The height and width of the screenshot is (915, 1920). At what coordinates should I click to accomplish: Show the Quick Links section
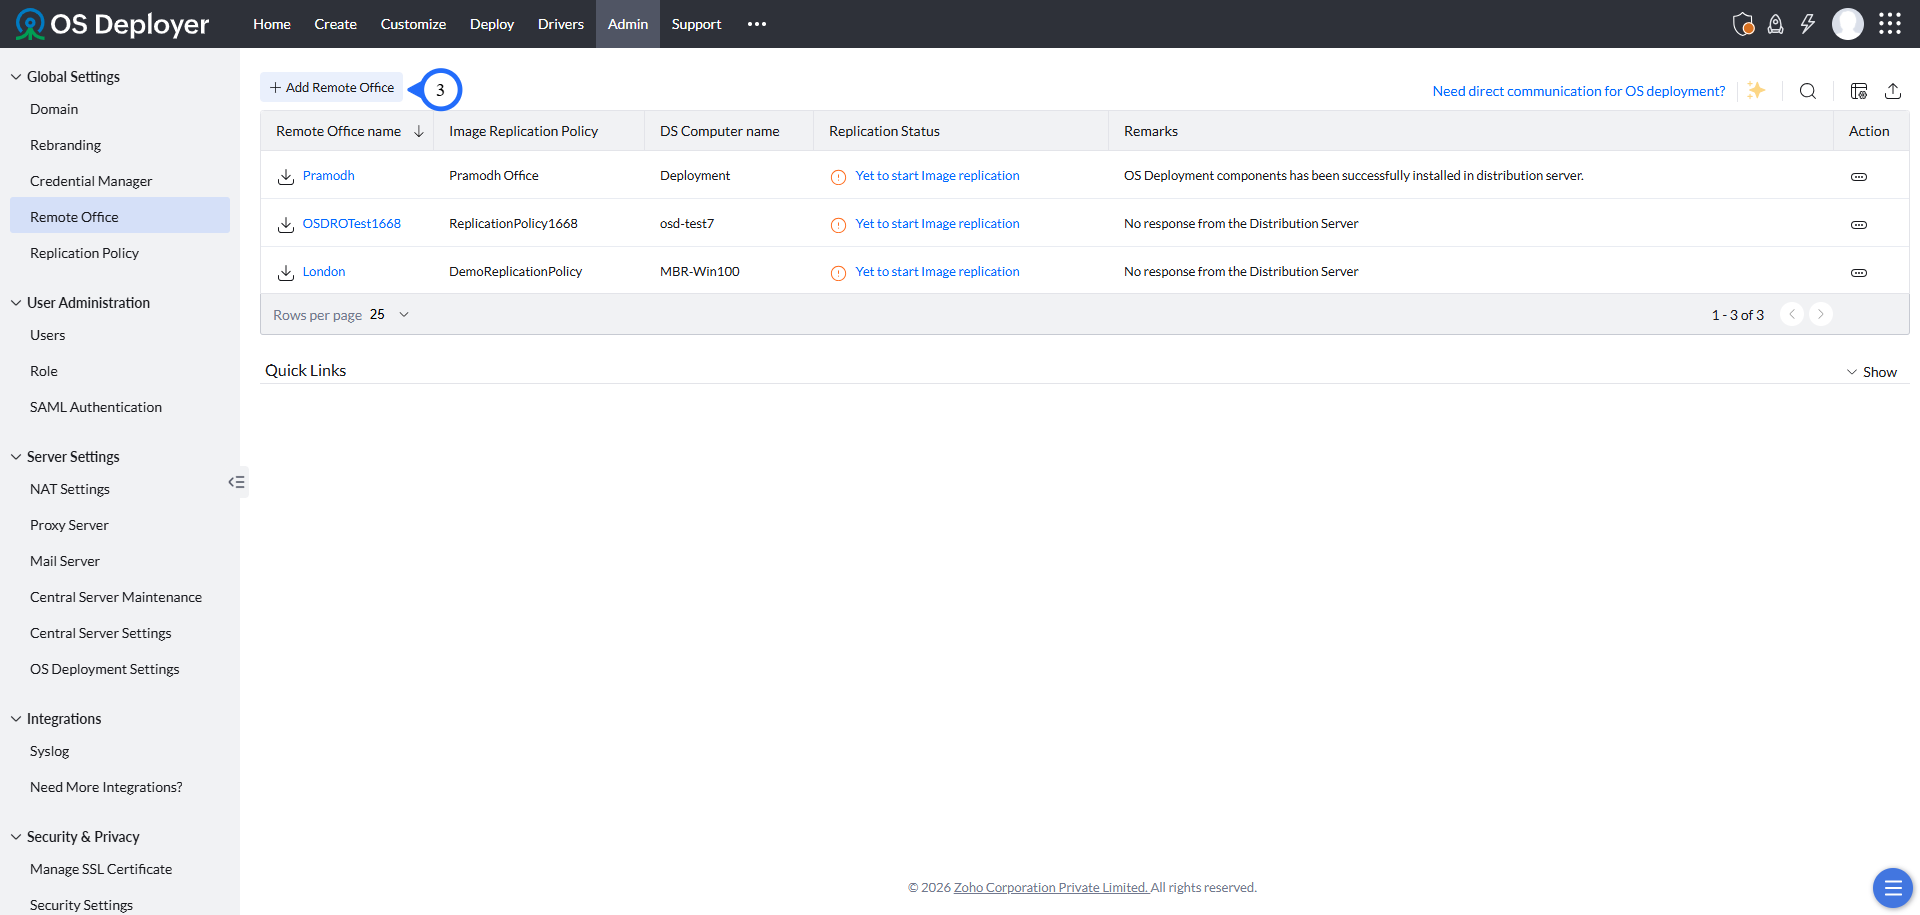pyautogui.click(x=1872, y=371)
